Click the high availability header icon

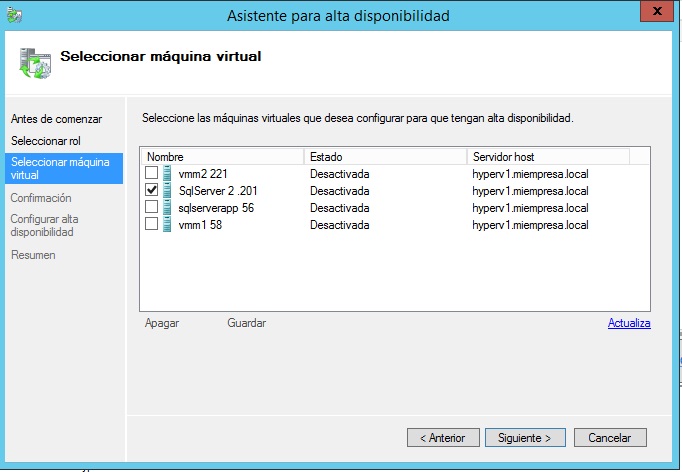[35, 60]
